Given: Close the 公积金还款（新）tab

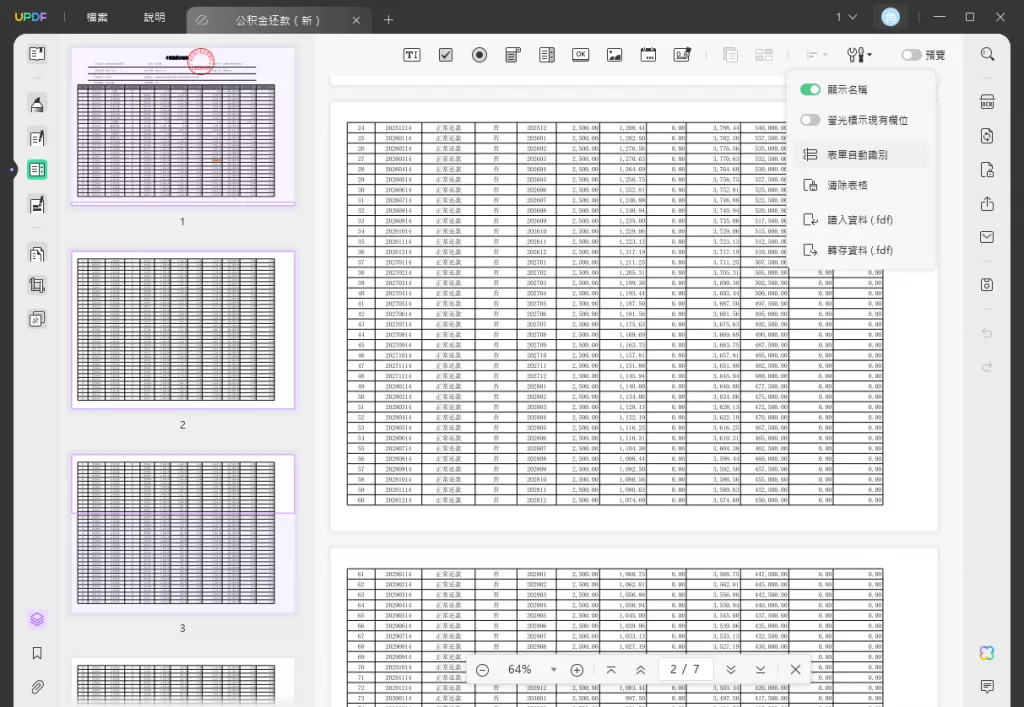Looking at the screenshot, I should 356,20.
